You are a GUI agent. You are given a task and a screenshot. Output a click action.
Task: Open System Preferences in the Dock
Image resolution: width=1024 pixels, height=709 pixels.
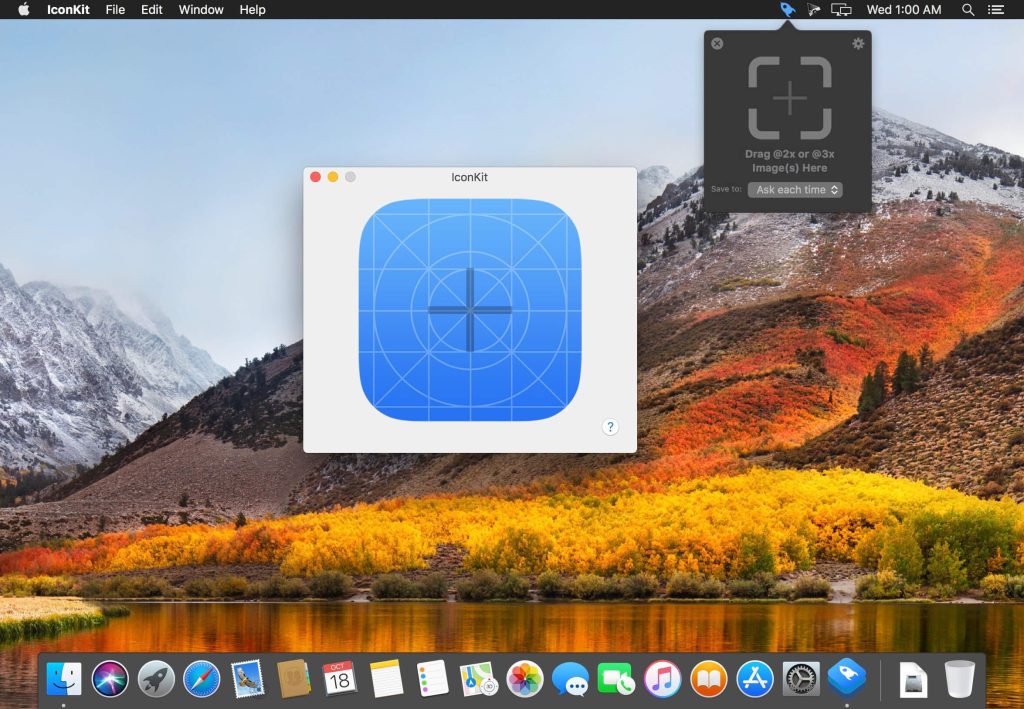pos(801,679)
